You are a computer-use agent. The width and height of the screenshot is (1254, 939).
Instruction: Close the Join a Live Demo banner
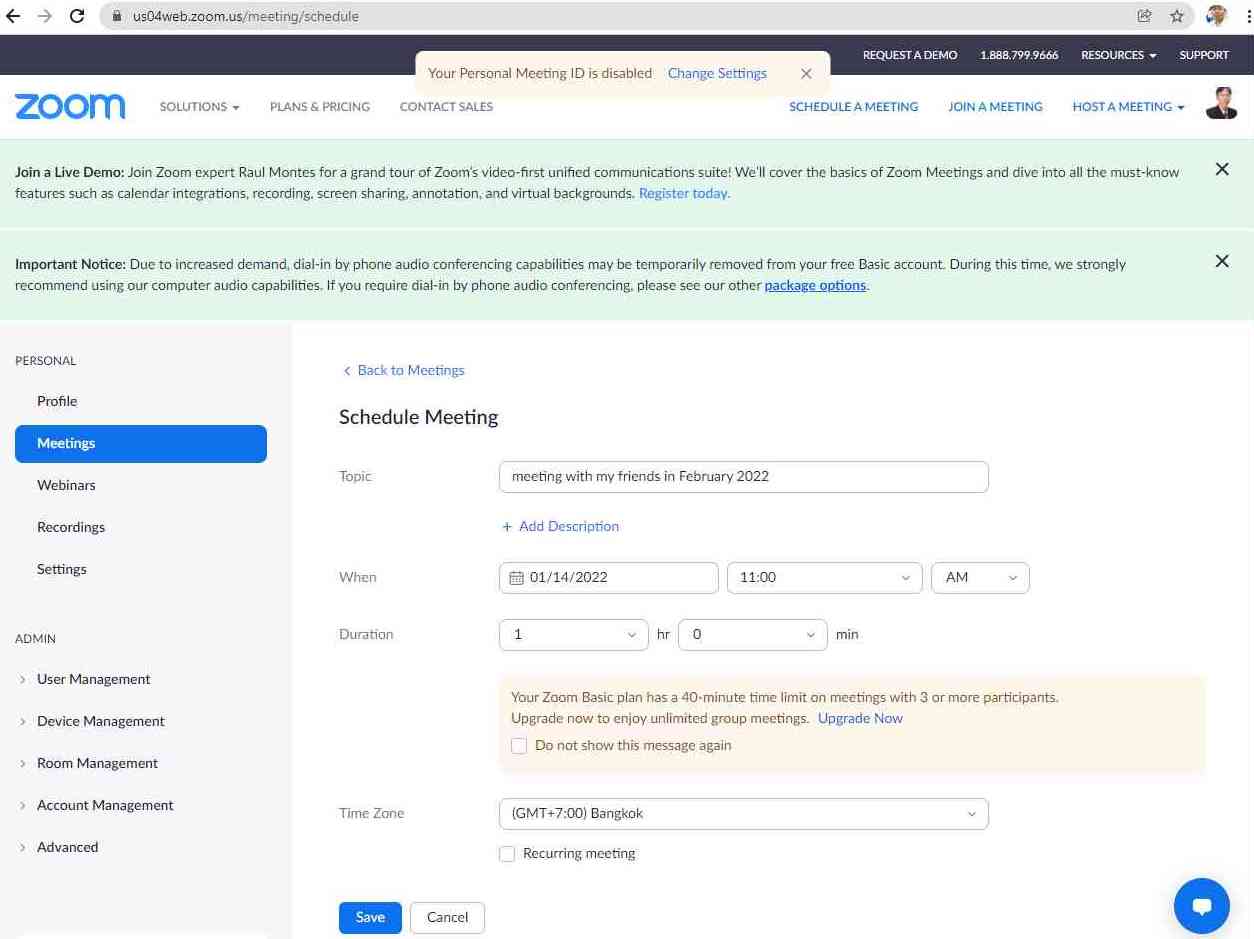click(x=1221, y=170)
